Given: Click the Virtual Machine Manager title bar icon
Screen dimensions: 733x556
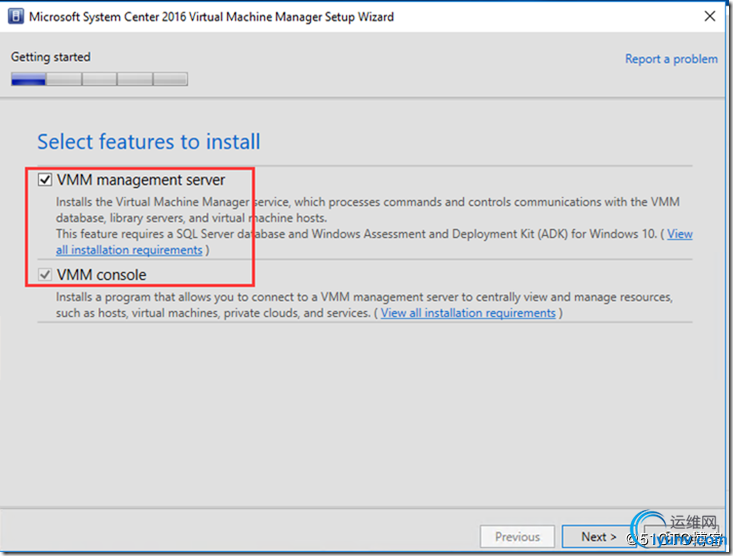Looking at the screenshot, I should click(14, 17).
